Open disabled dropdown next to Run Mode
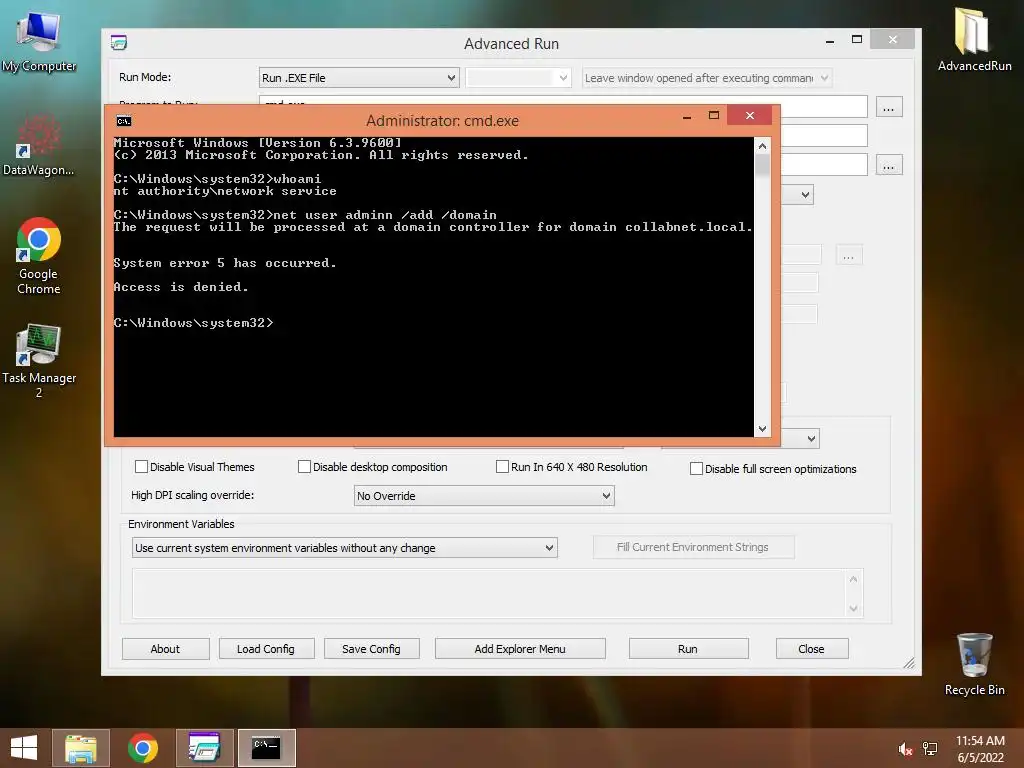Viewport: 1024px width, 768px height. (x=518, y=78)
